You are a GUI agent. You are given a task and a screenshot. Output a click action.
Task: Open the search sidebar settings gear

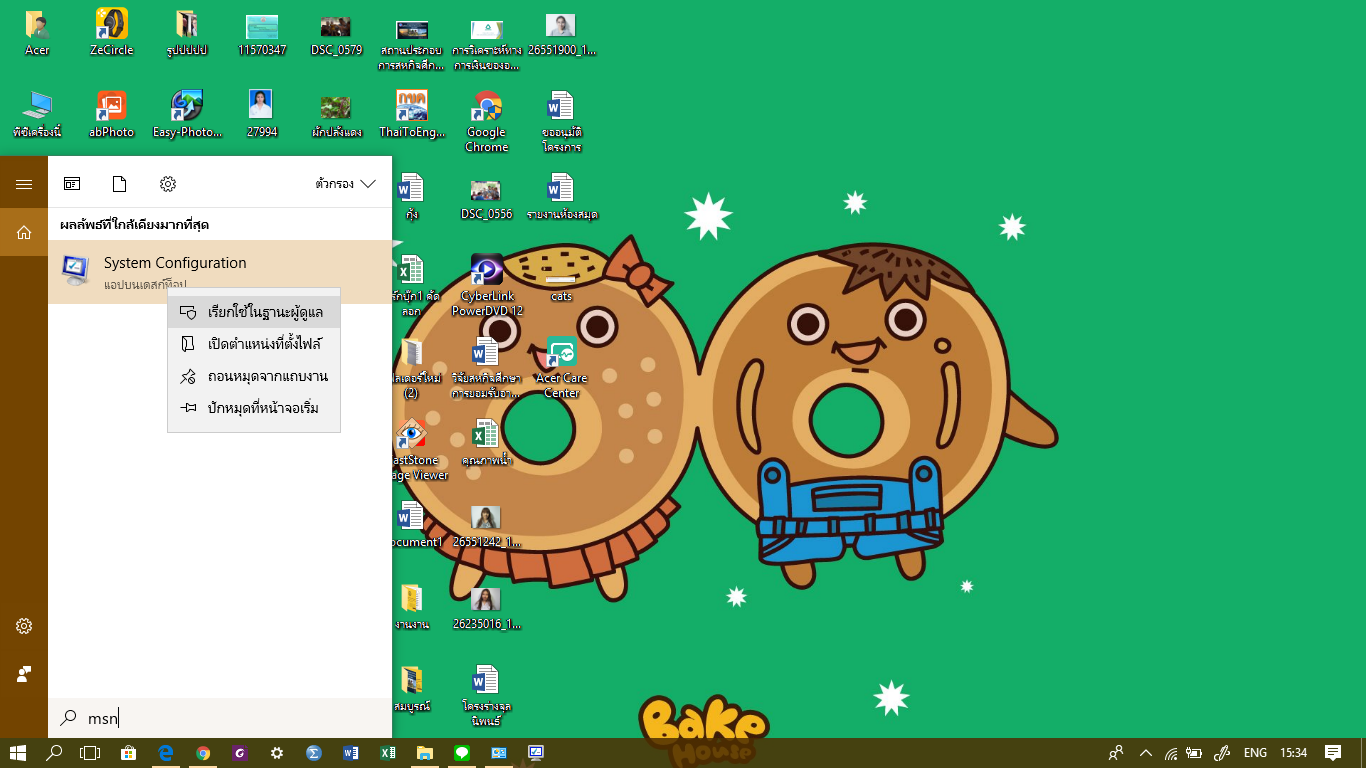click(24, 626)
